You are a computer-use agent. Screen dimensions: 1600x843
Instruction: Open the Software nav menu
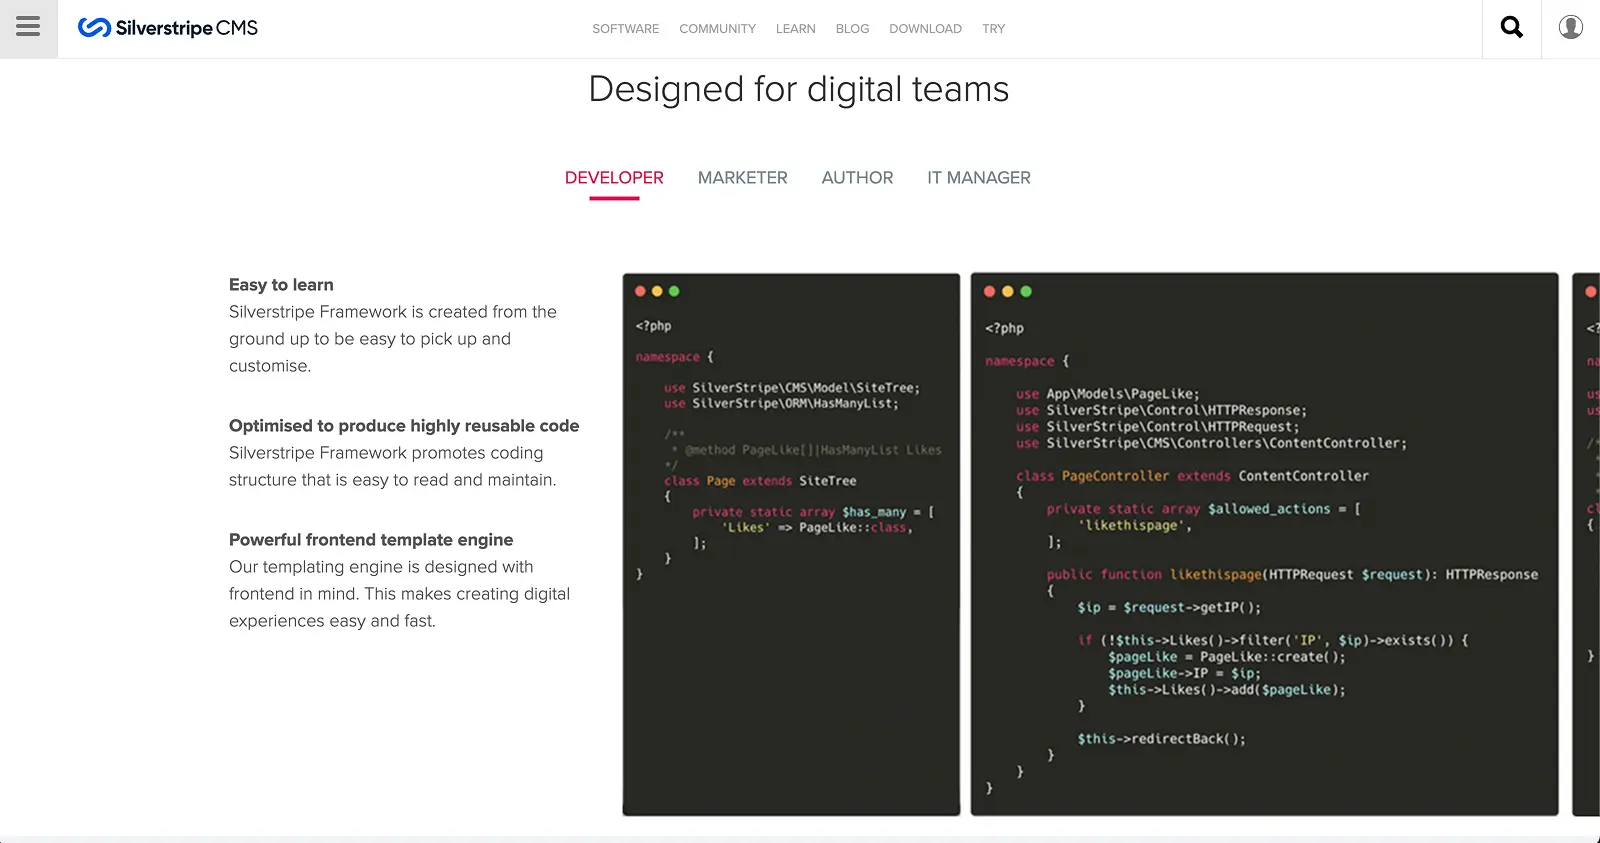click(626, 29)
